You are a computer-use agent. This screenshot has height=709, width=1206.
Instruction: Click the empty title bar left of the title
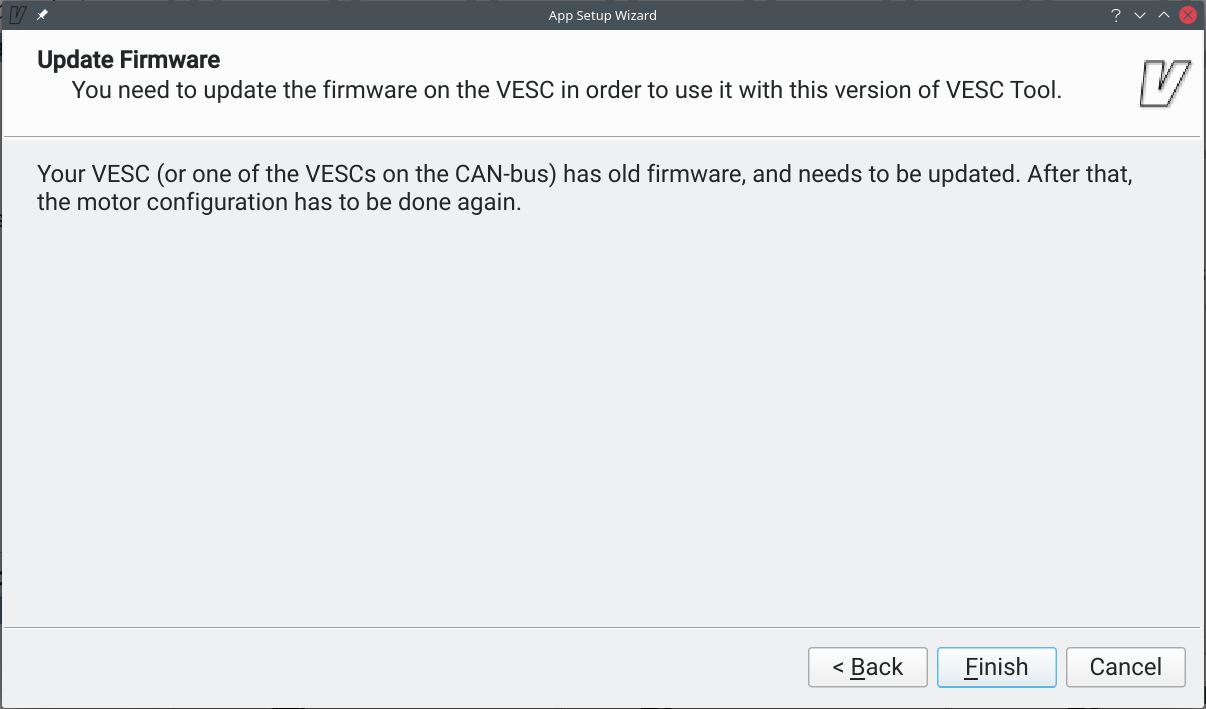(300, 15)
